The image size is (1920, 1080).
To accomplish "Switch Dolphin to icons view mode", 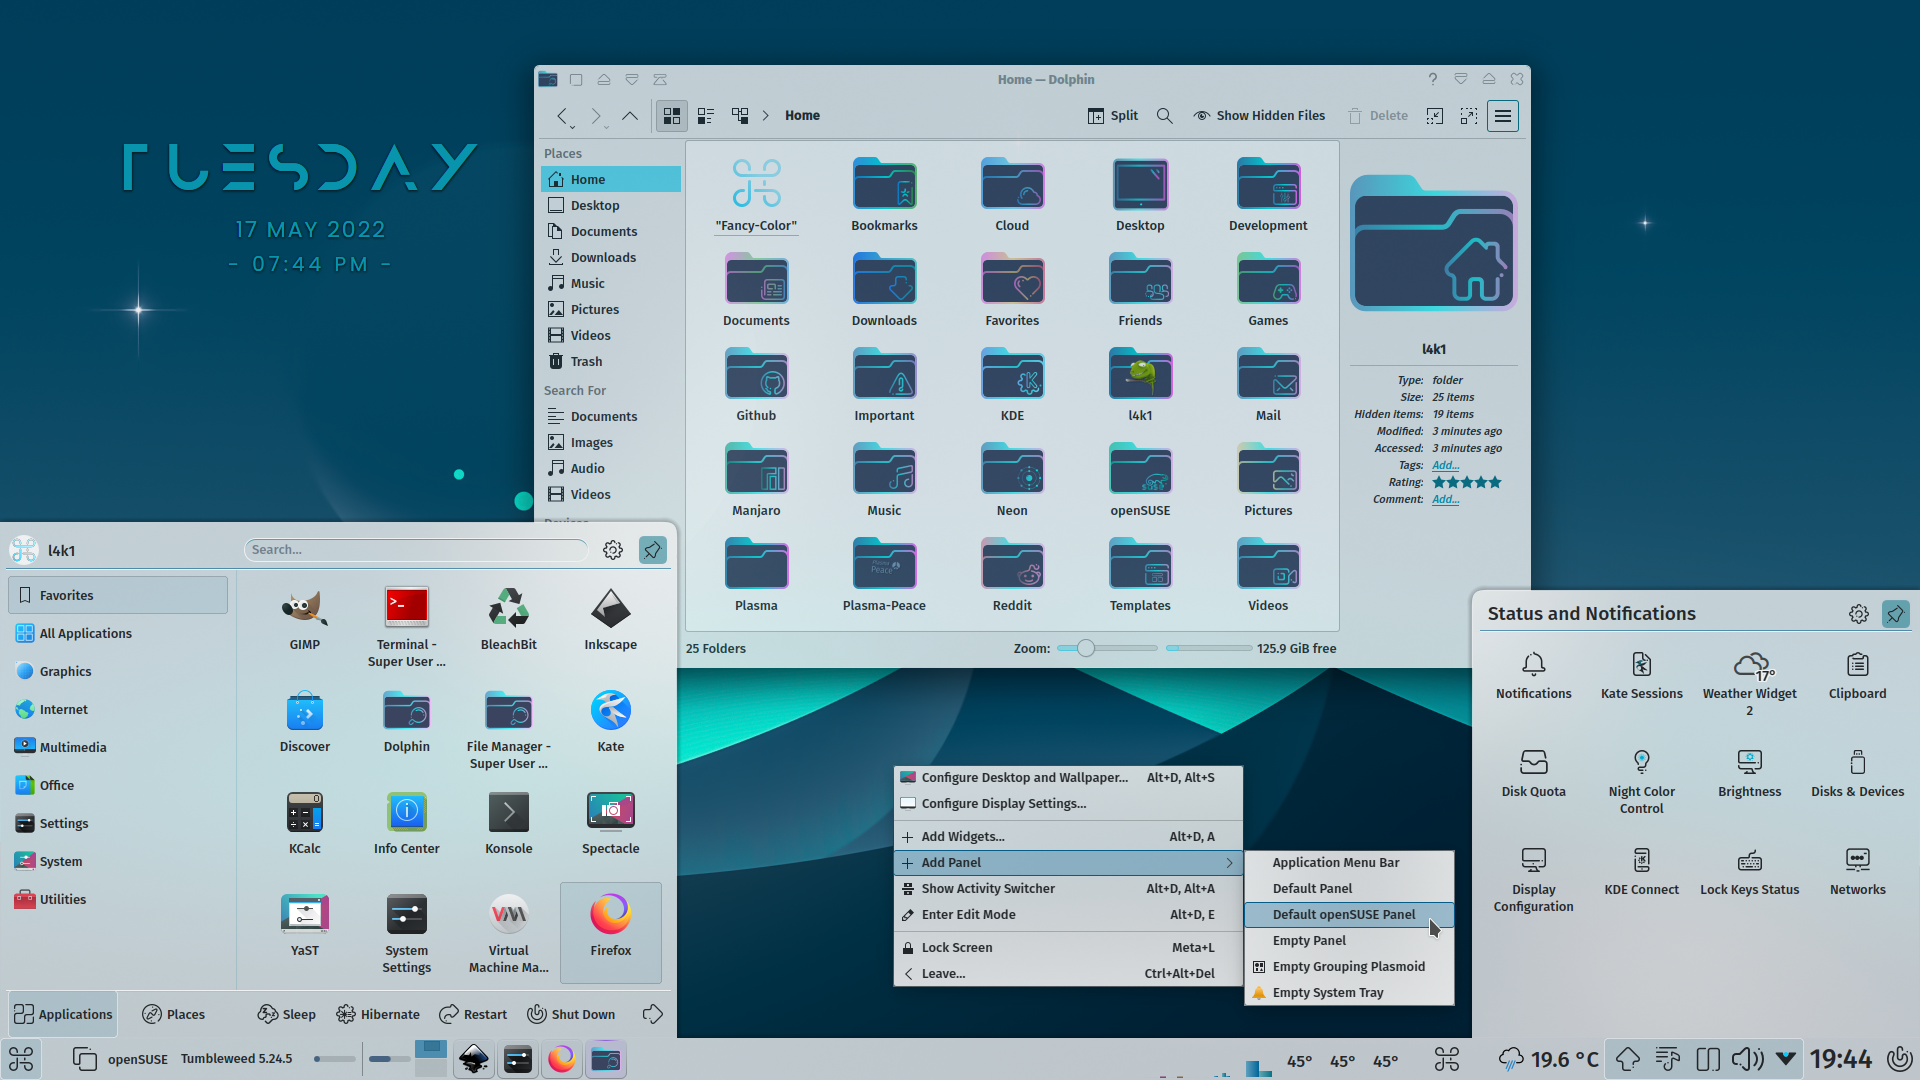I will [x=672, y=116].
